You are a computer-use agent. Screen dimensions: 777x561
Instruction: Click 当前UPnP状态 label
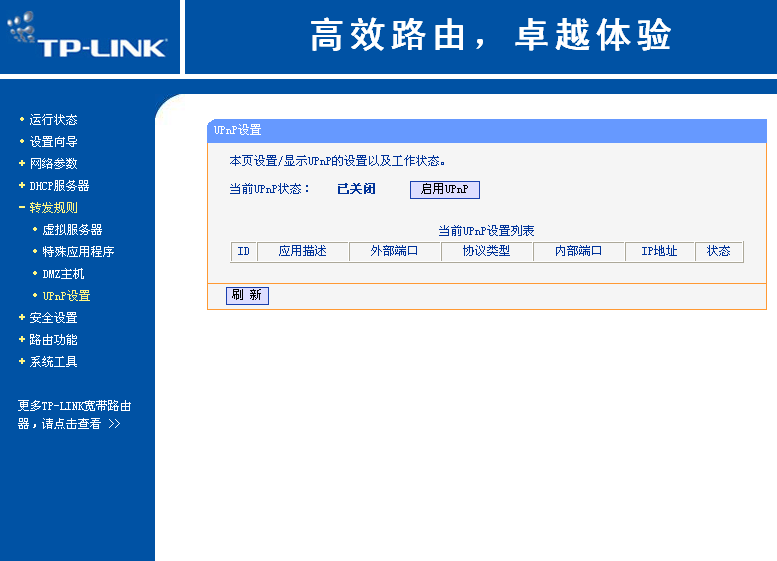tap(270, 189)
